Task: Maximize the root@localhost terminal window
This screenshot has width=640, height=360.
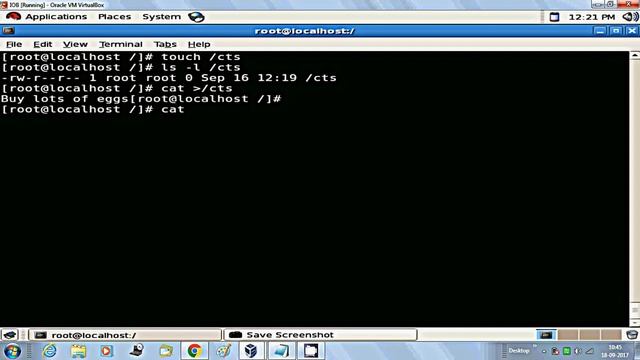Action: [616, 31]
